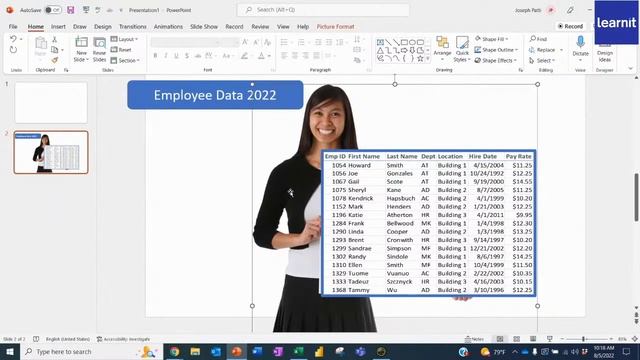Click the Record button near ribbon tabs
Image resolution: width=640 pixels, height=360 pixels.
point(570,26)
